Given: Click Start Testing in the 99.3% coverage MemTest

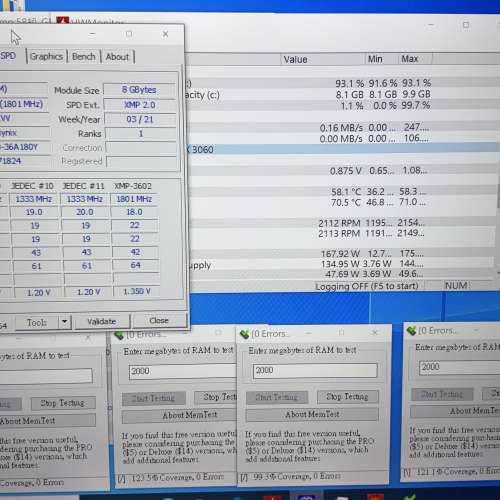Looking at the screenshot, I should pos(276,397).
